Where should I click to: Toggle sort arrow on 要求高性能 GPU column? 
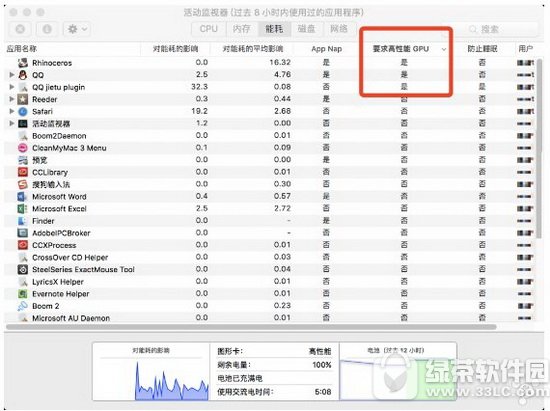(x=444, y=49)
